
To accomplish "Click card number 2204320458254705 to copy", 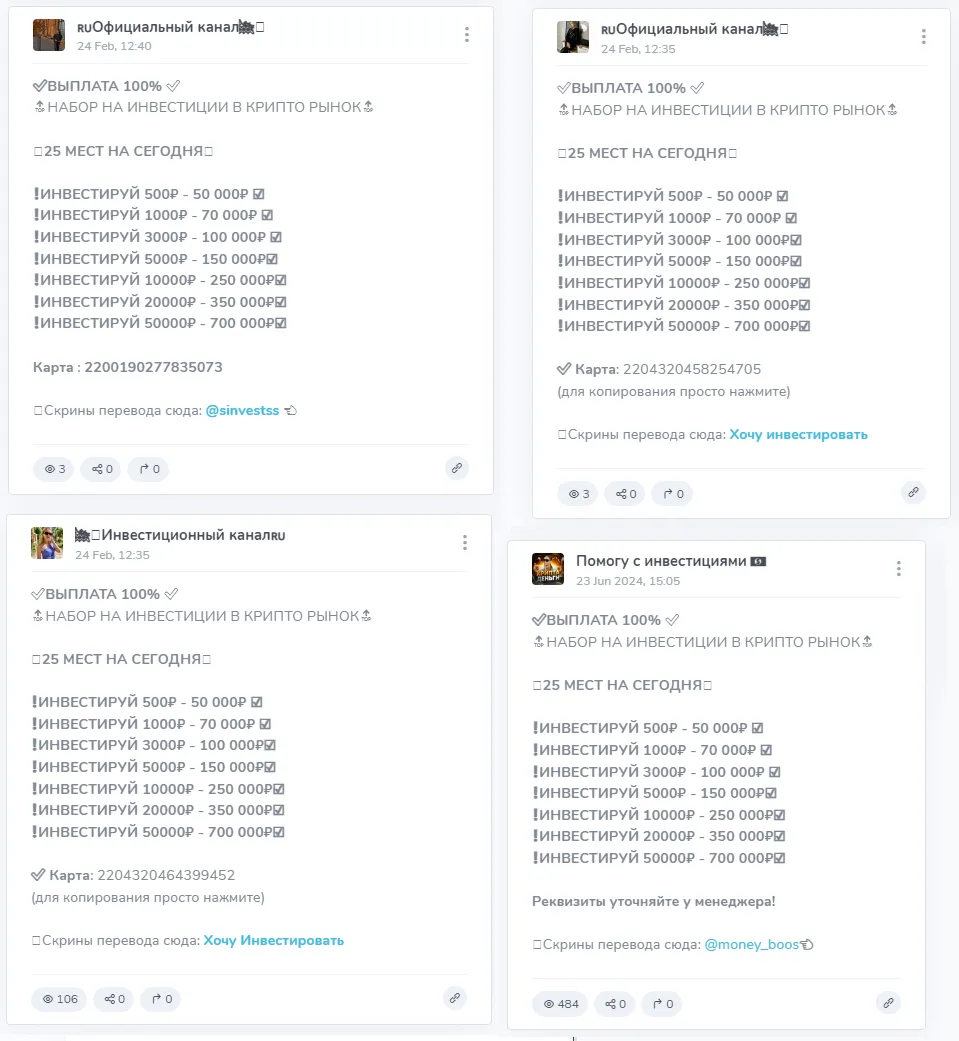I will (692, 369).
